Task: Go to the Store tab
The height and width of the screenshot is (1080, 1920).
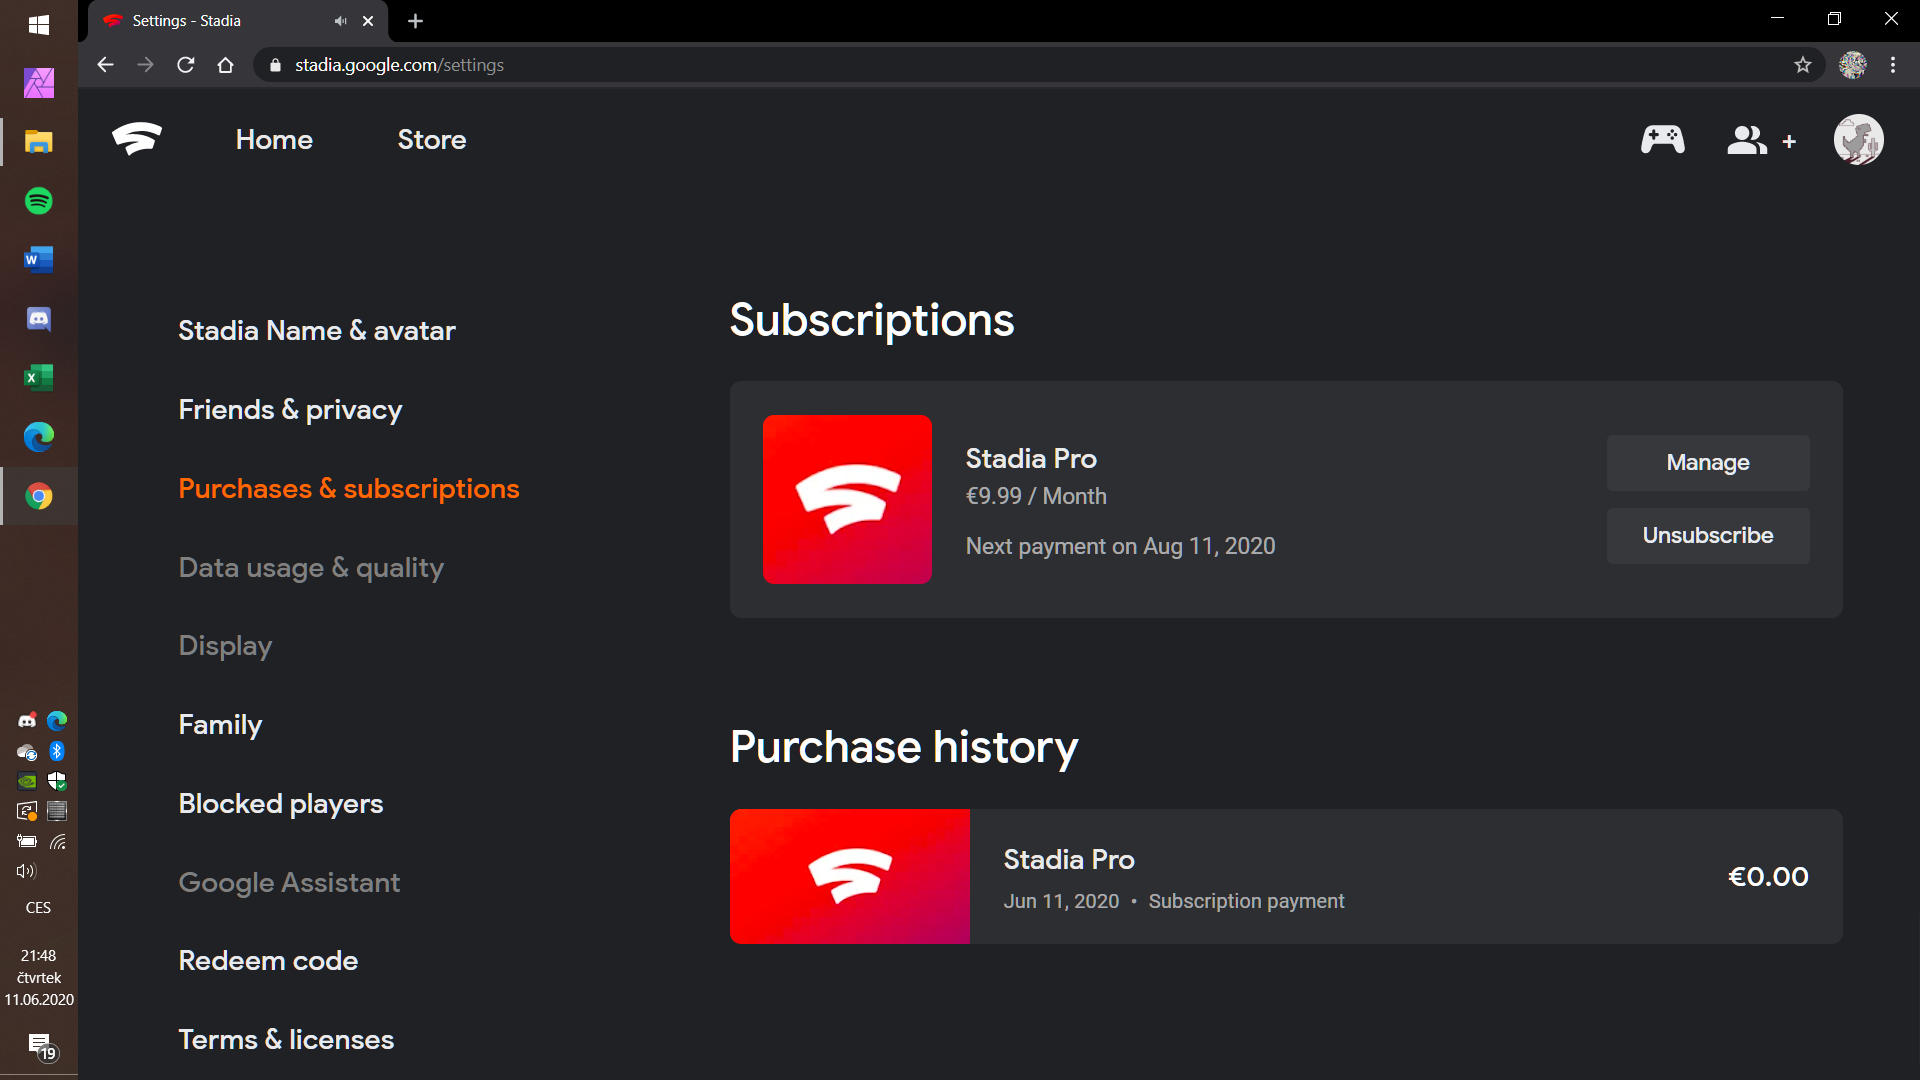Action: (x=431, y=140)
